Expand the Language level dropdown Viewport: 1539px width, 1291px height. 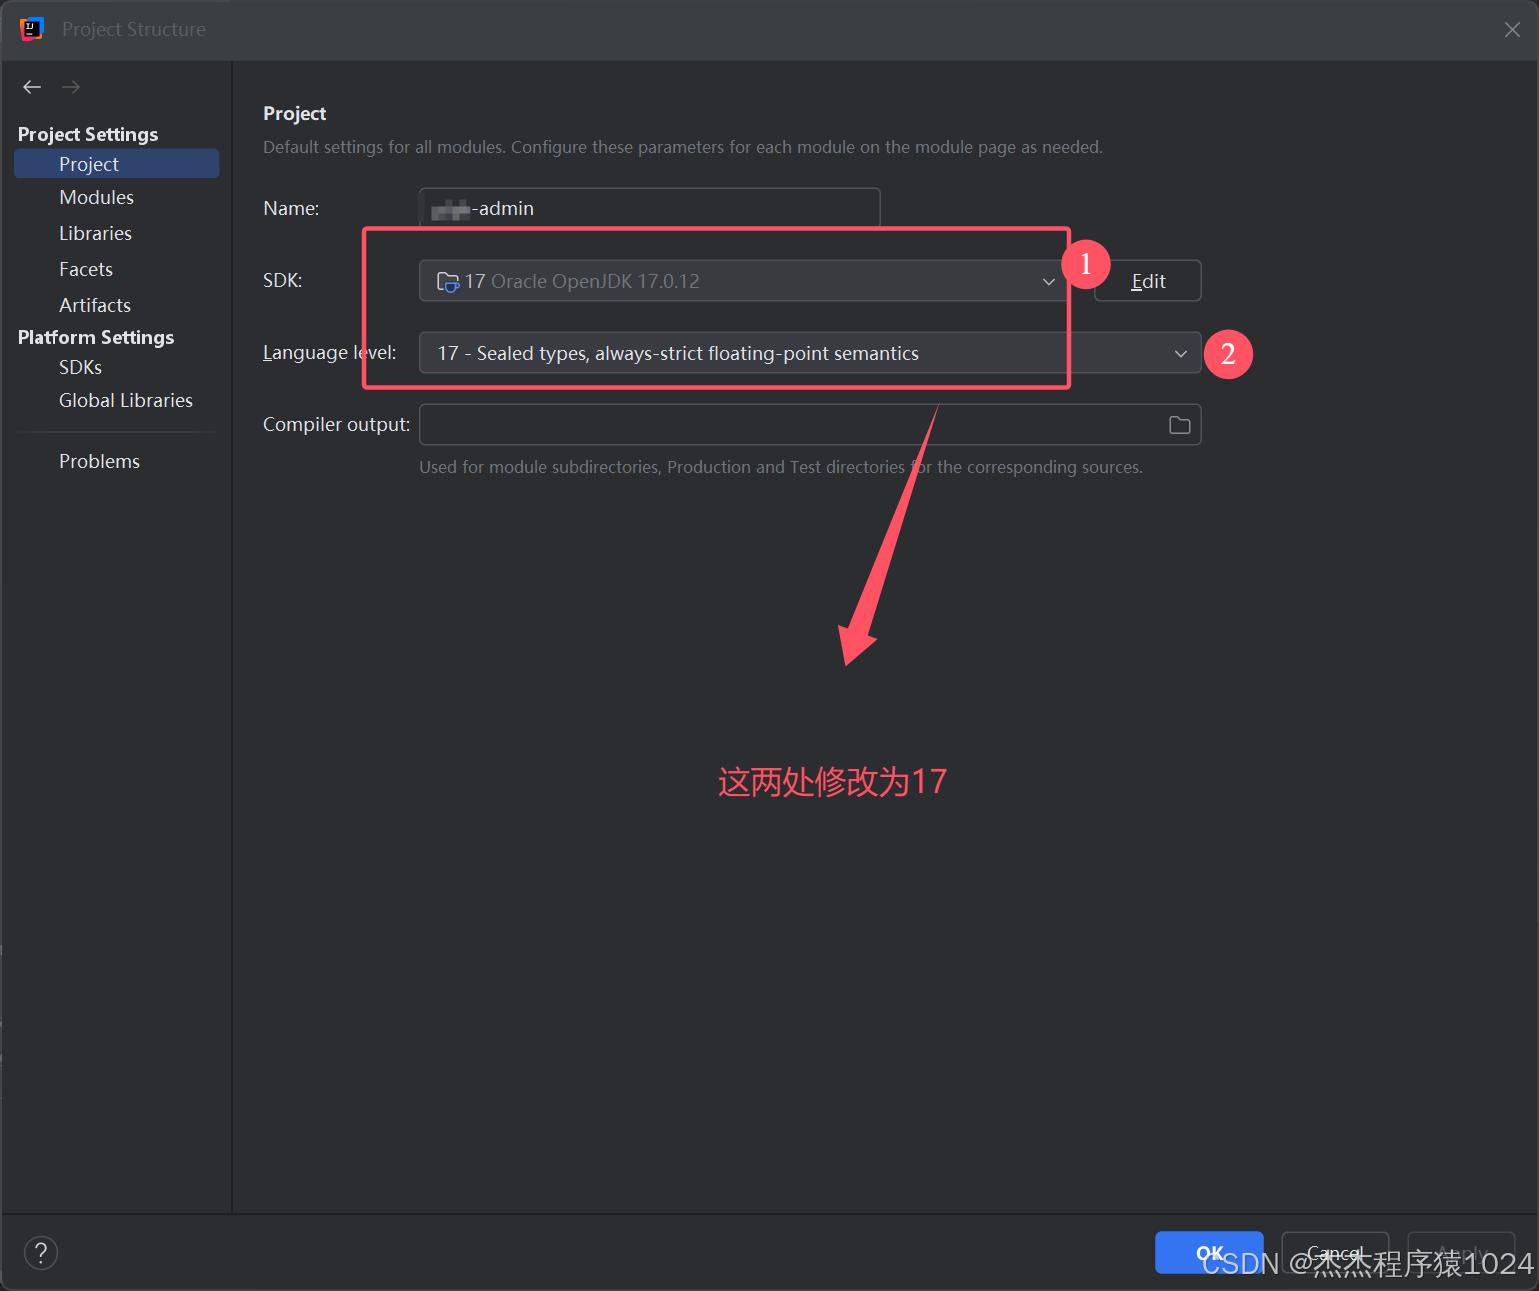click(1180, 353)
